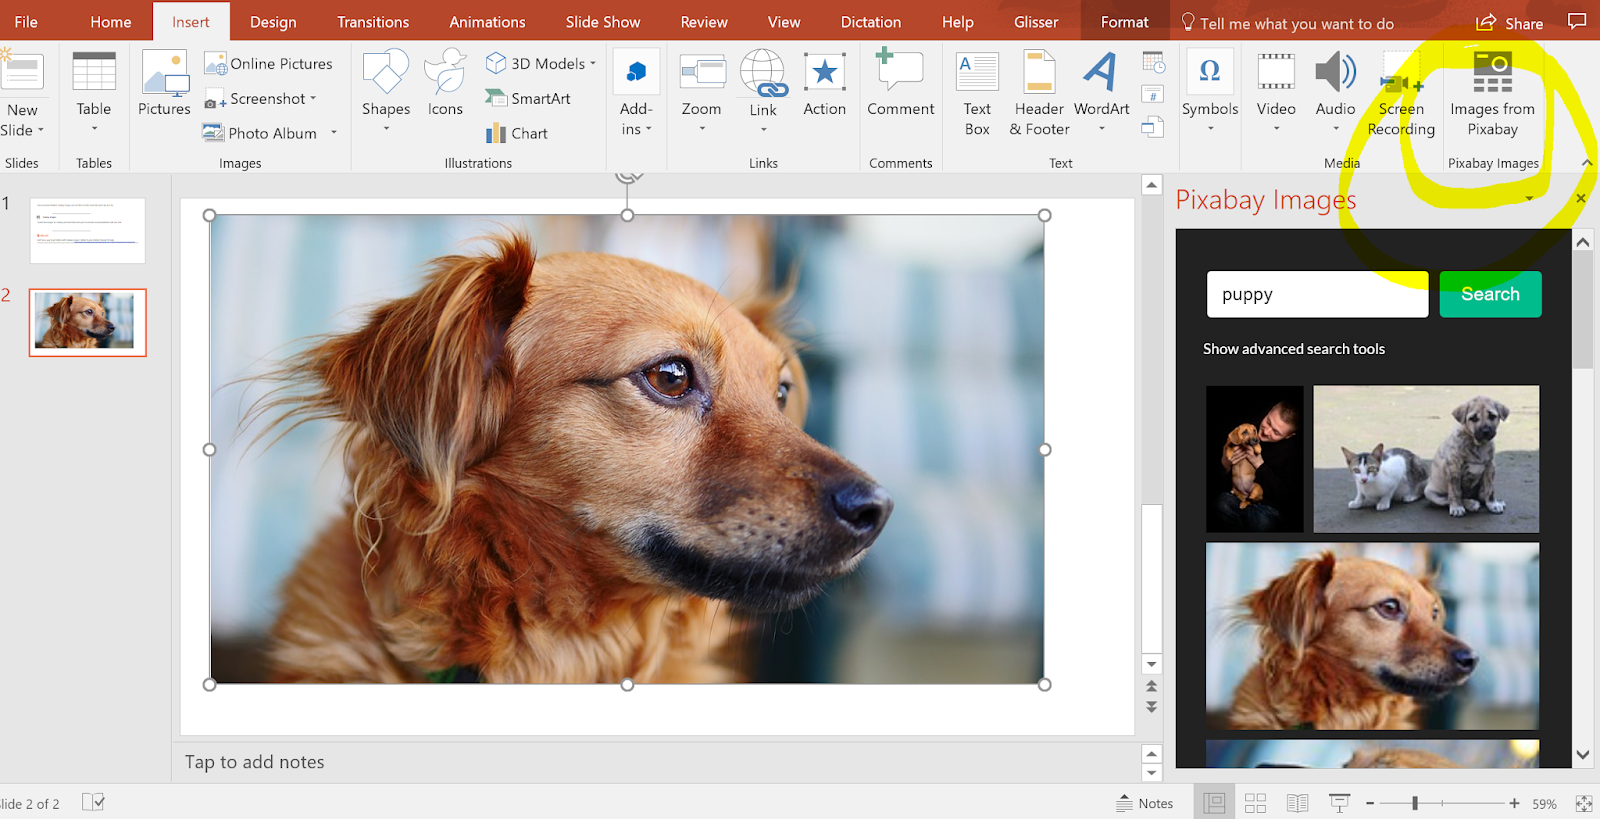This screenshot has width=1600, height=819.
Task: Open the Photo Album dropdown arrow
Action: pos(334,133)
